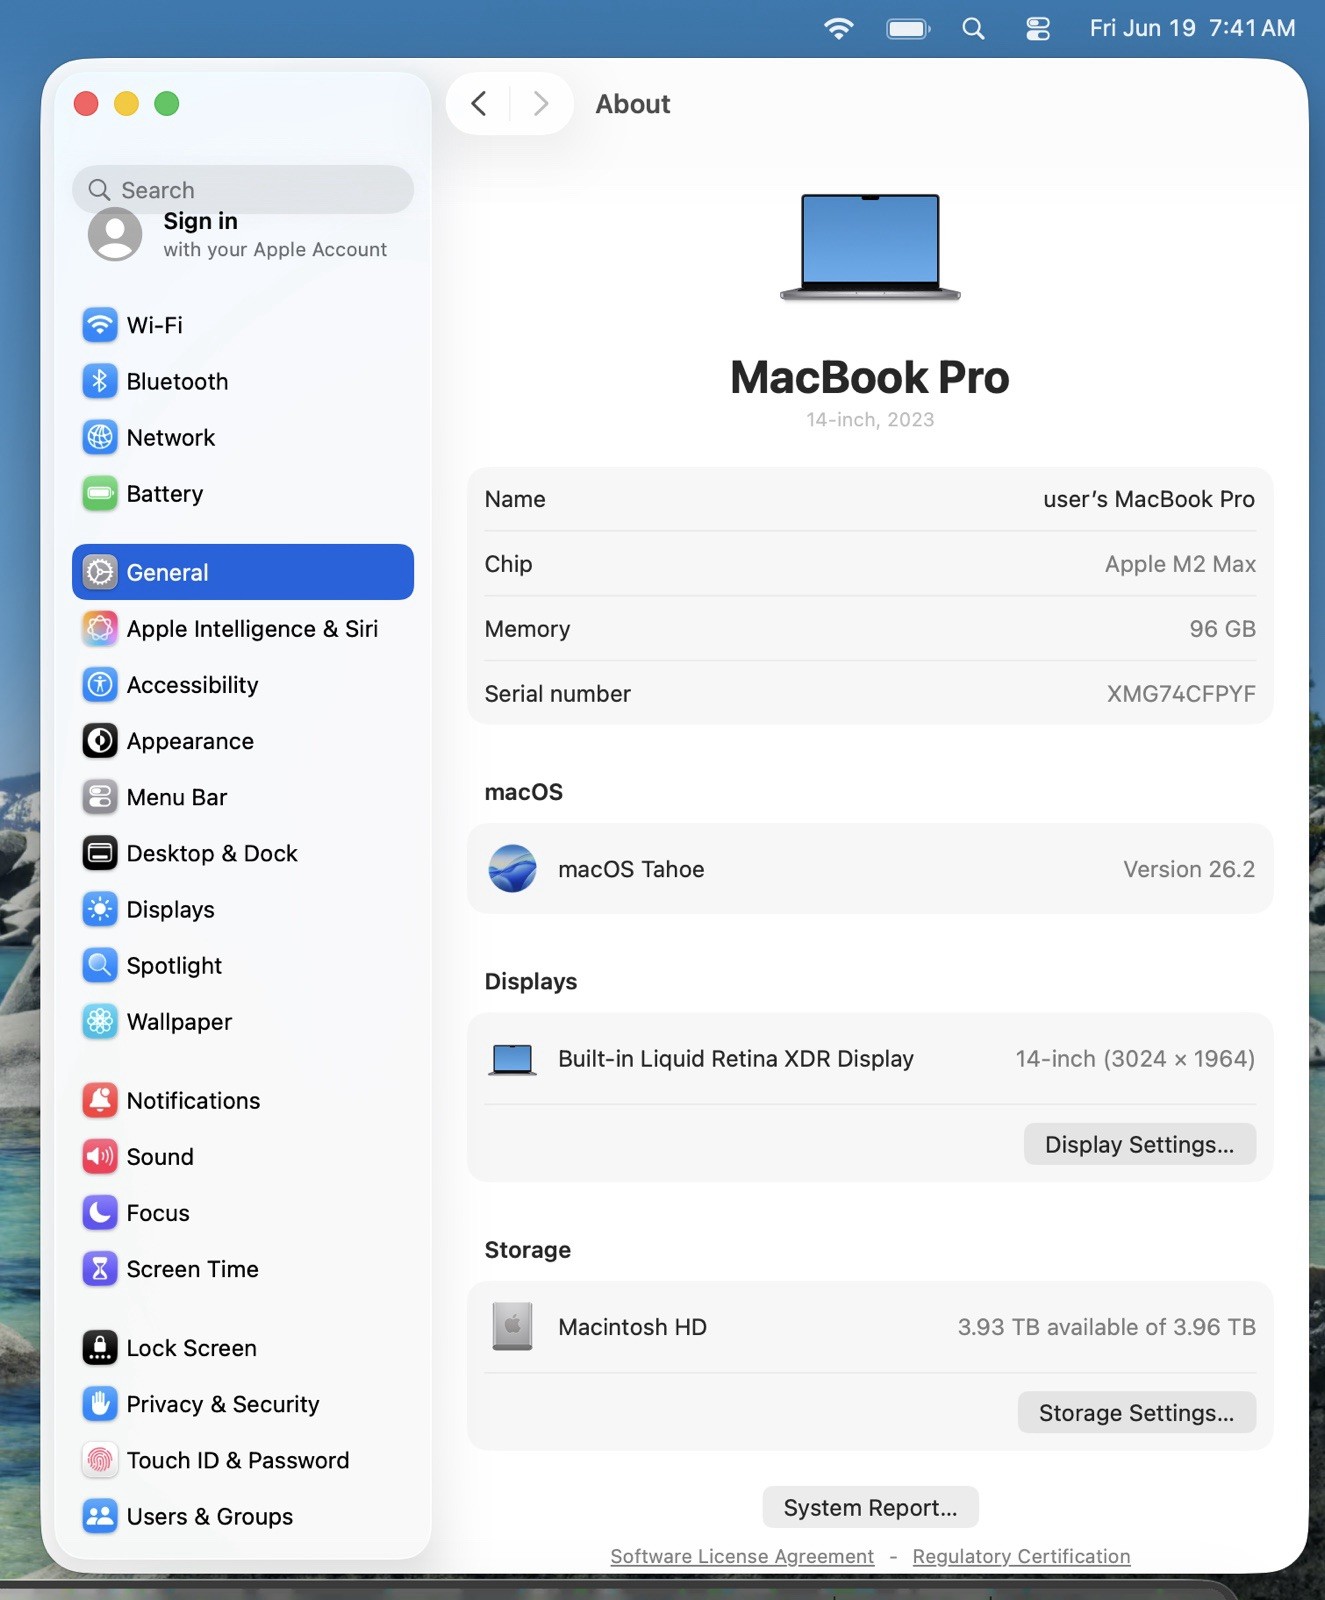Select the Wallpaper flower icon
Image resolution: width=1325 pixels, height=1600 pixels.
pos(99,1021)
